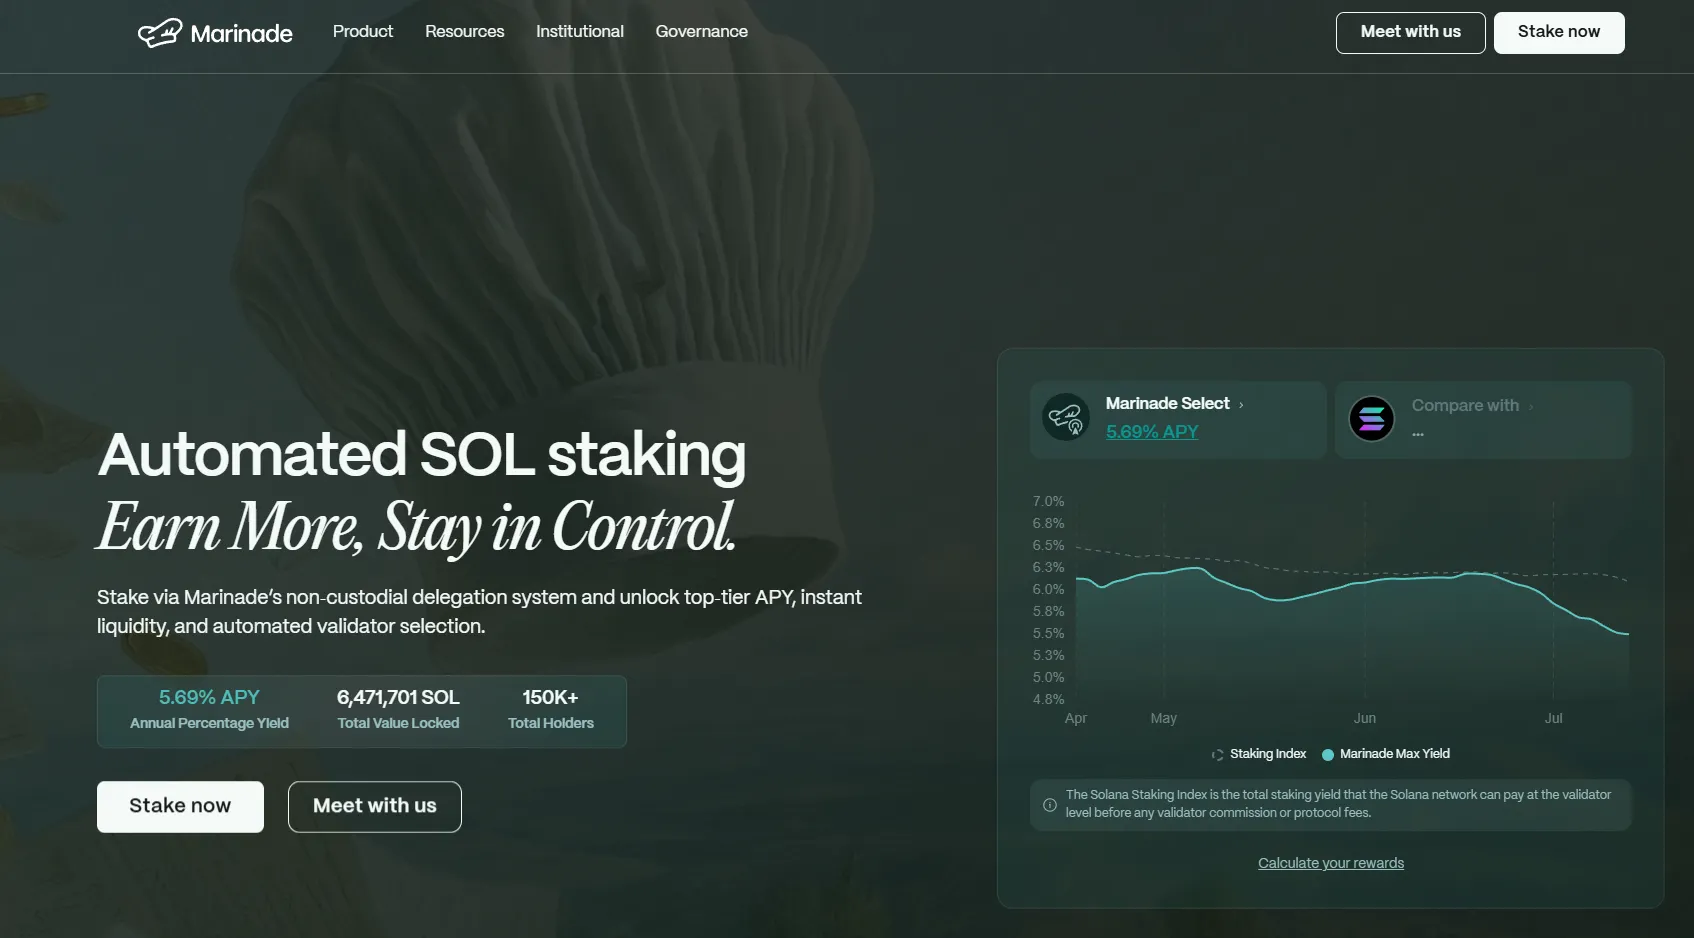This screenshot has height=938, width=1694.
Task: Click the 5.69% APY stat in hero
Action: [x=209, y=698]
